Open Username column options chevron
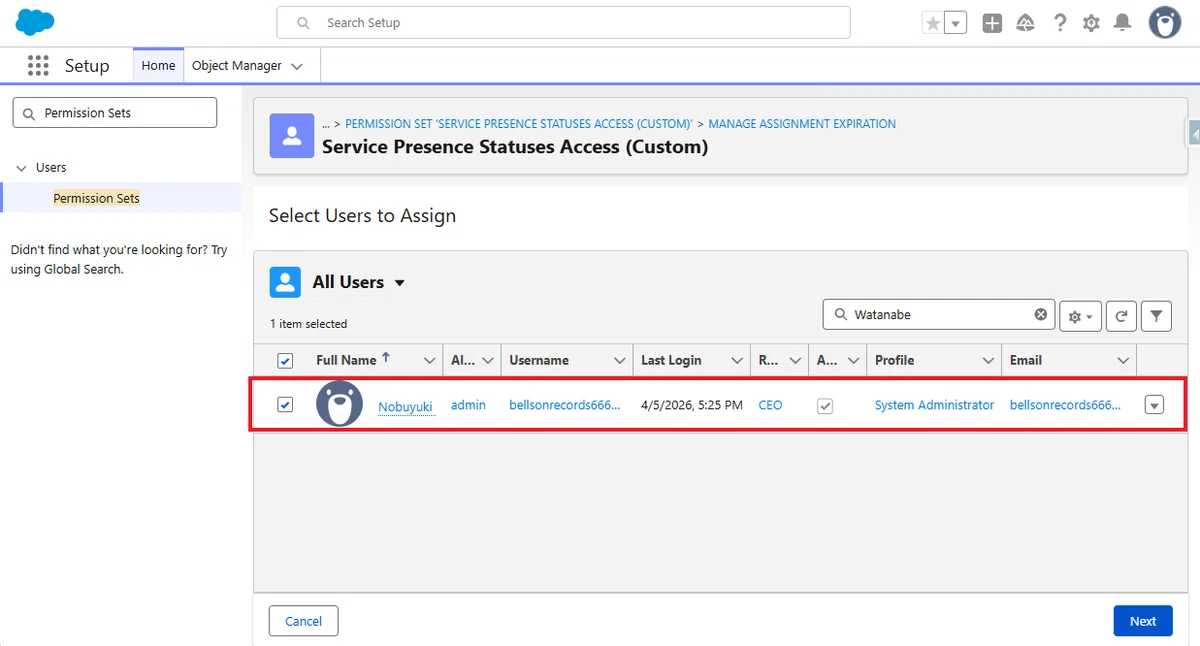1200x646 pixels. click(x=620, y=361)
